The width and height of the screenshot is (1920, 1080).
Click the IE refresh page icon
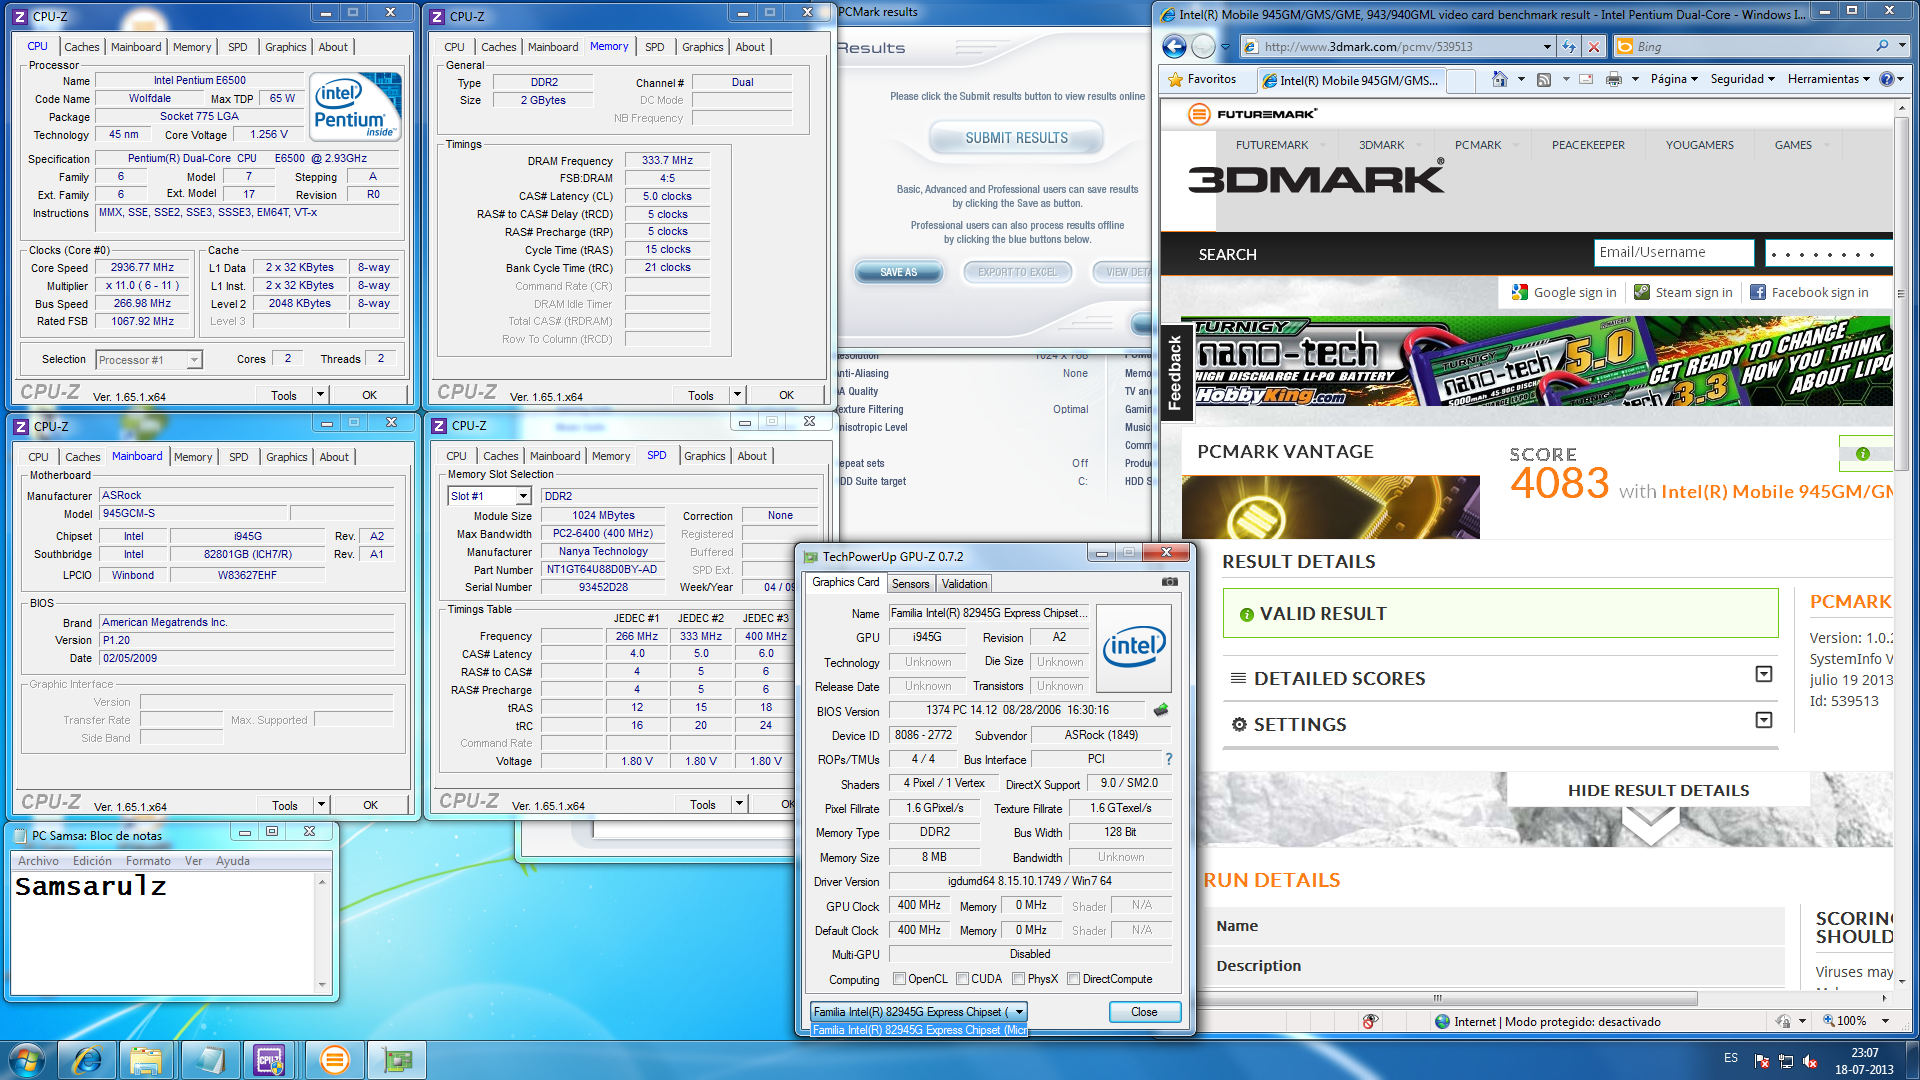(1569, 46)
